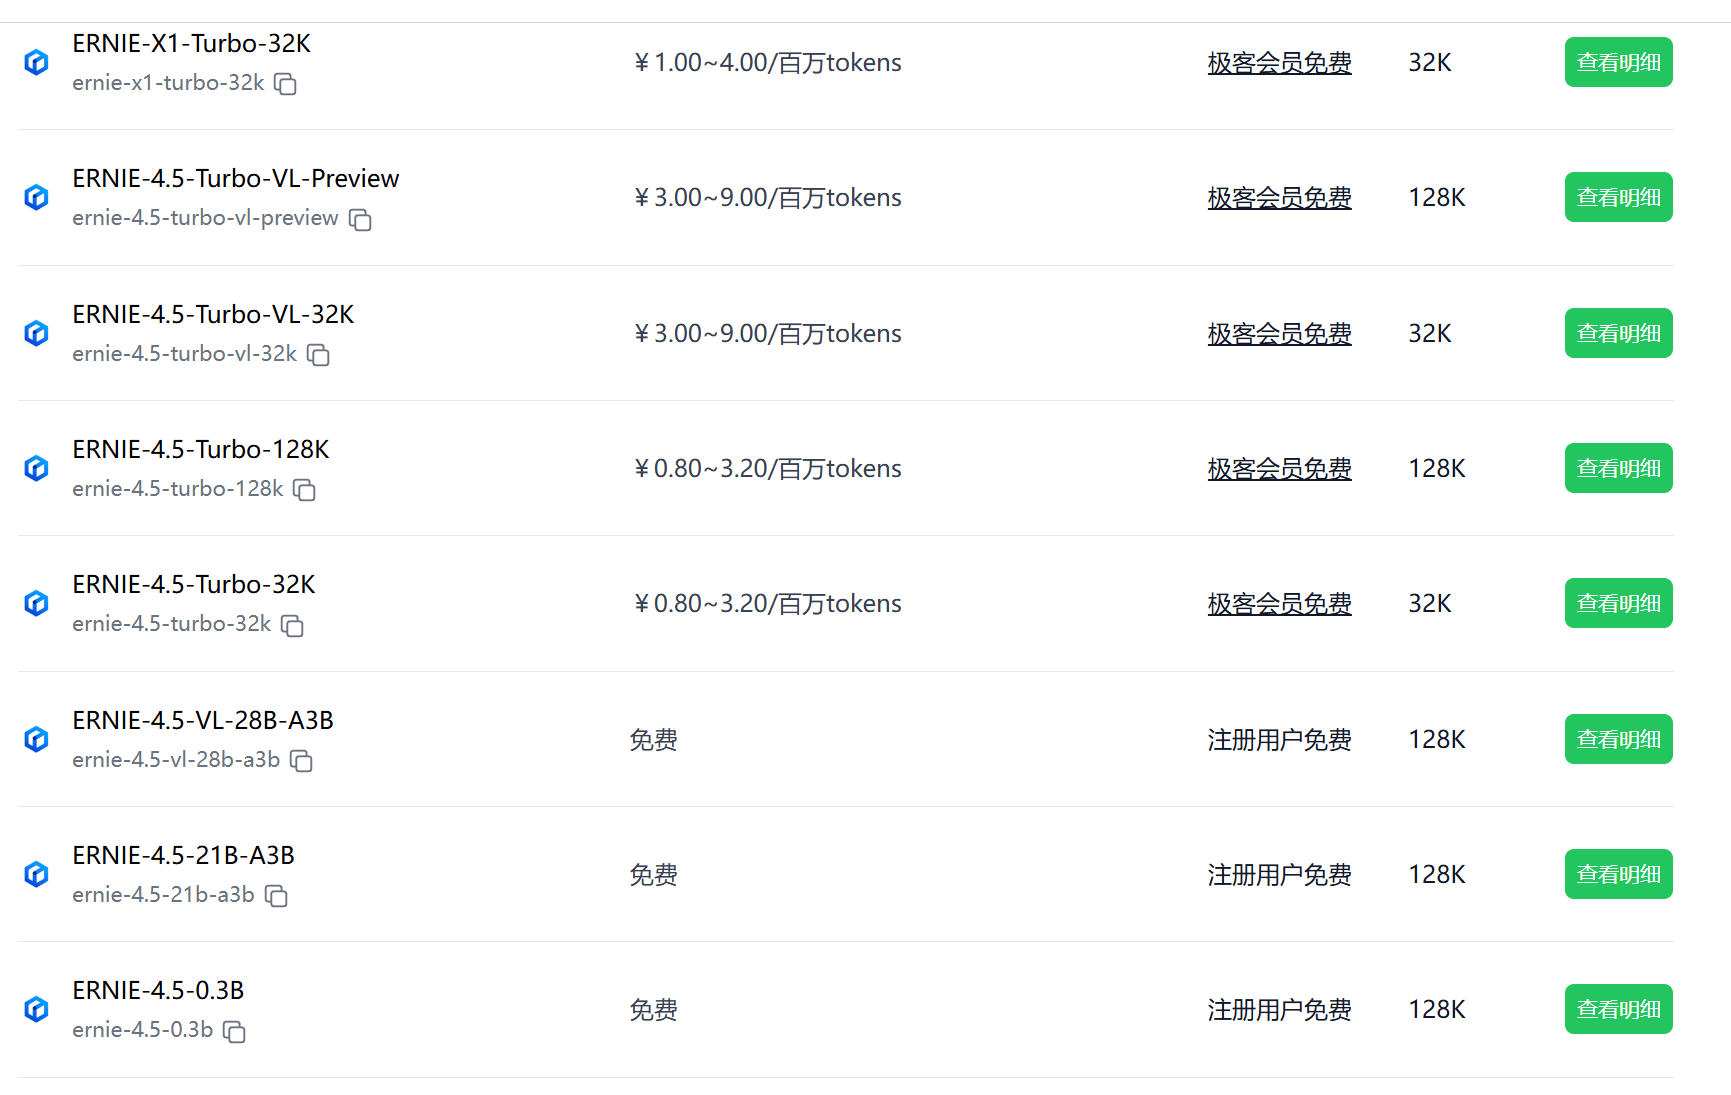Click the ernie-4.5-vl-28b-a3b ID text
1731x1095 pixels.
[176, 760]
